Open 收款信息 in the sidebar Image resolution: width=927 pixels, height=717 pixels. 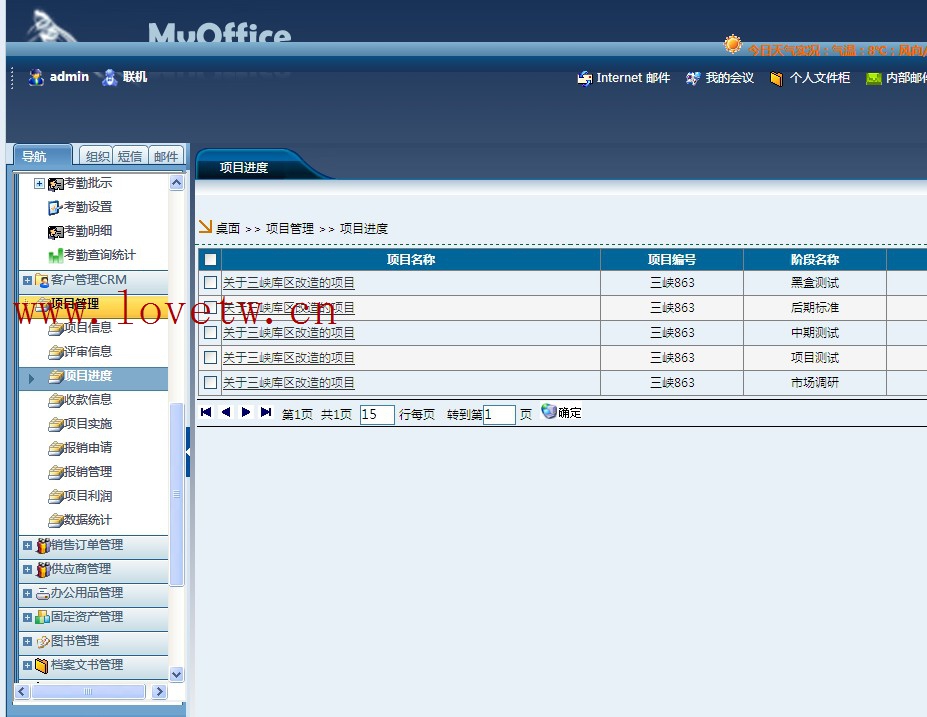click(x=88, y=400)
